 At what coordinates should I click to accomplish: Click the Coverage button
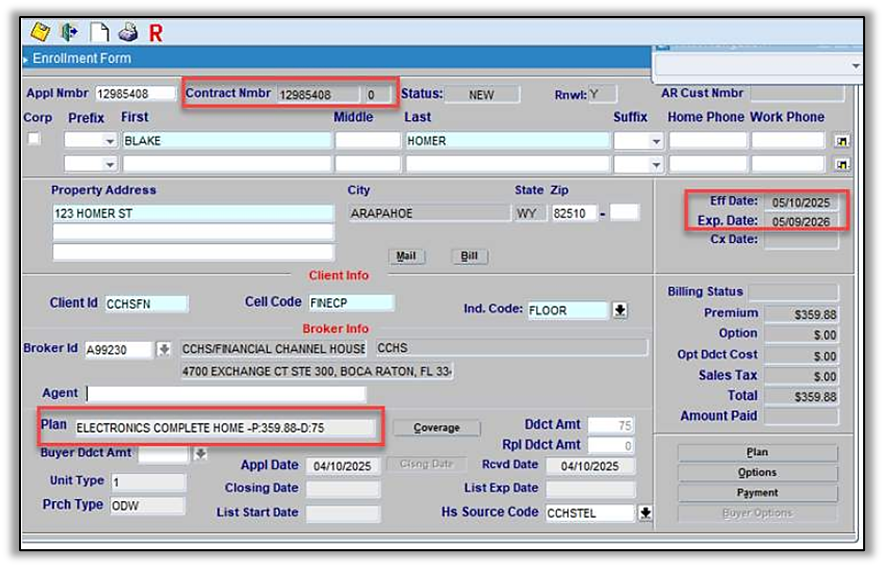436,428
